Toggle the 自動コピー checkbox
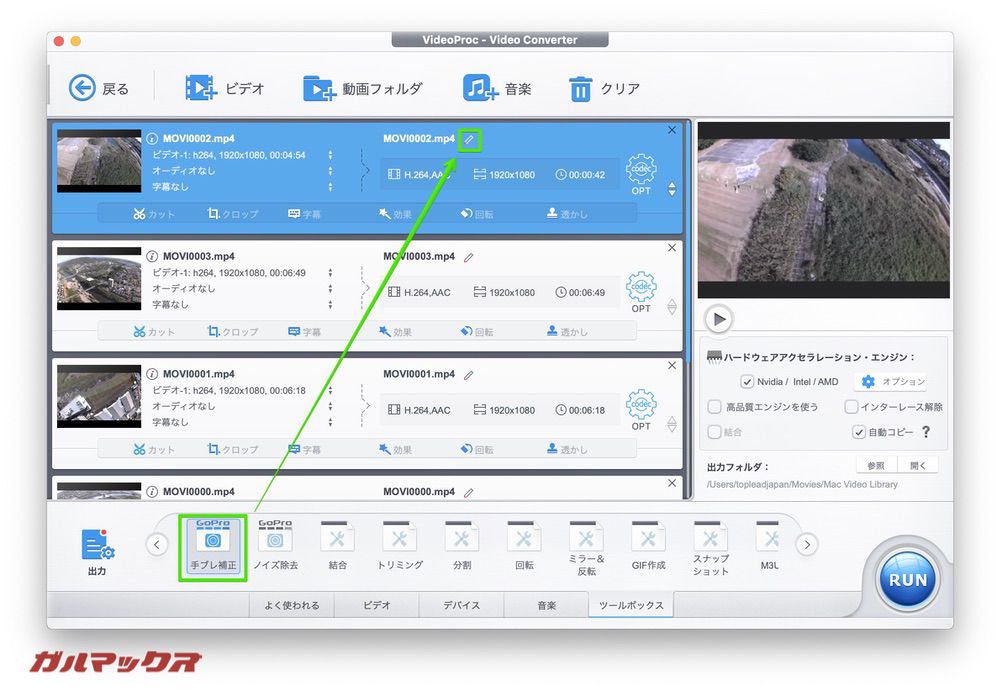This screenshot has width=1000, height=691. pyautogui.click(x=858, y=432)
